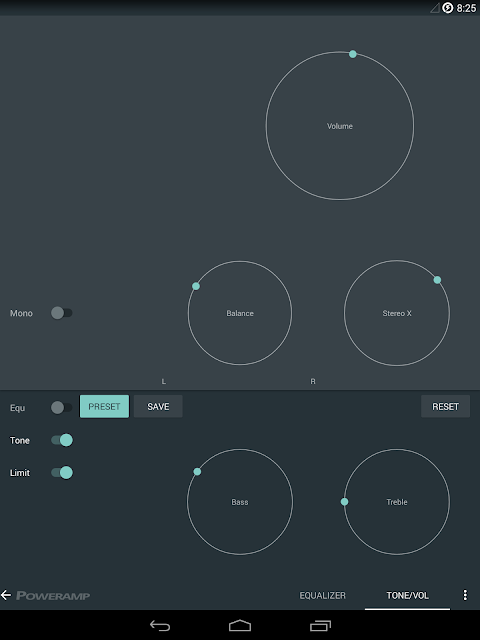Click the Balance label inside the knob

coord(240,313)
